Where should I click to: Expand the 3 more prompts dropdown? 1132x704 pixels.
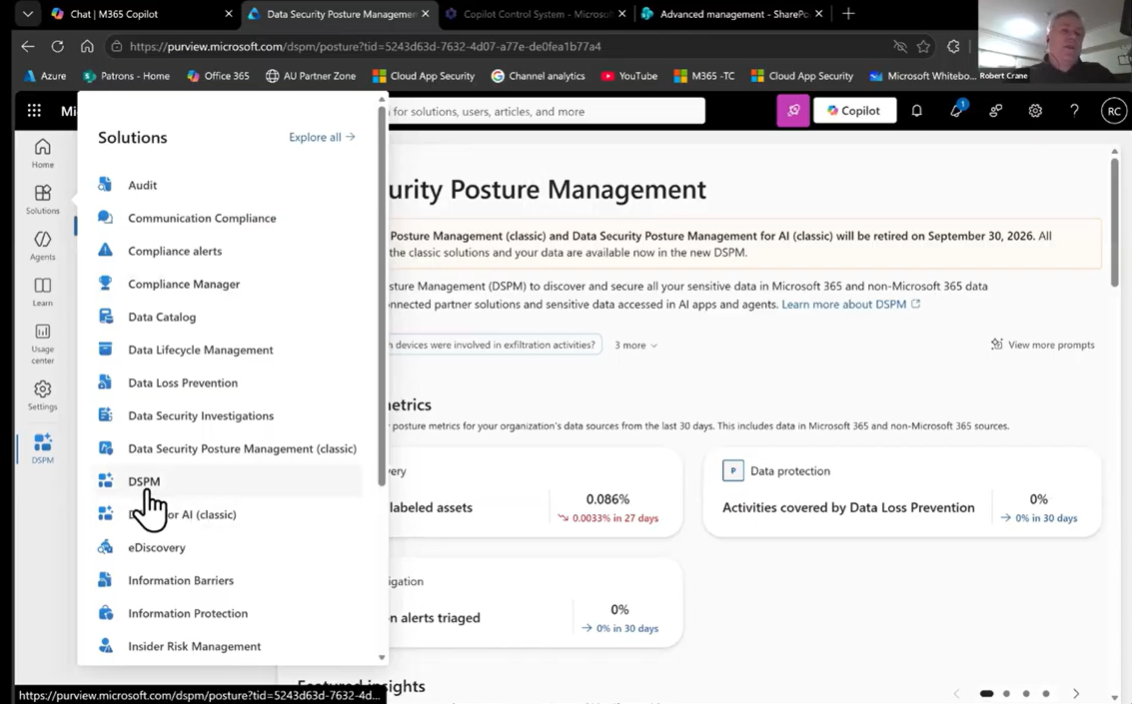636,345
